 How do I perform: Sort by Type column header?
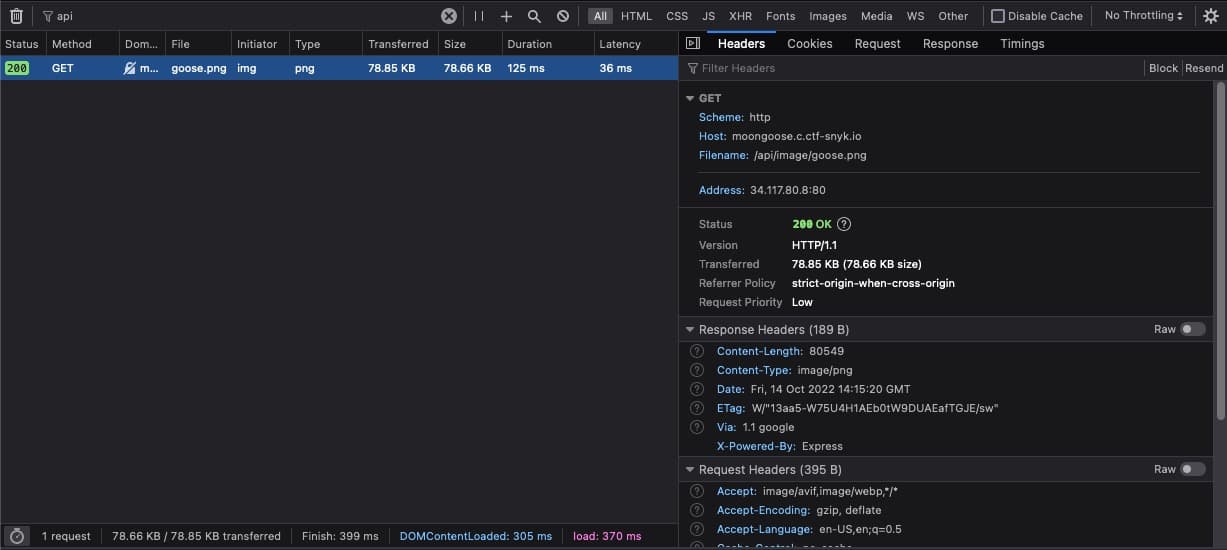326,44
